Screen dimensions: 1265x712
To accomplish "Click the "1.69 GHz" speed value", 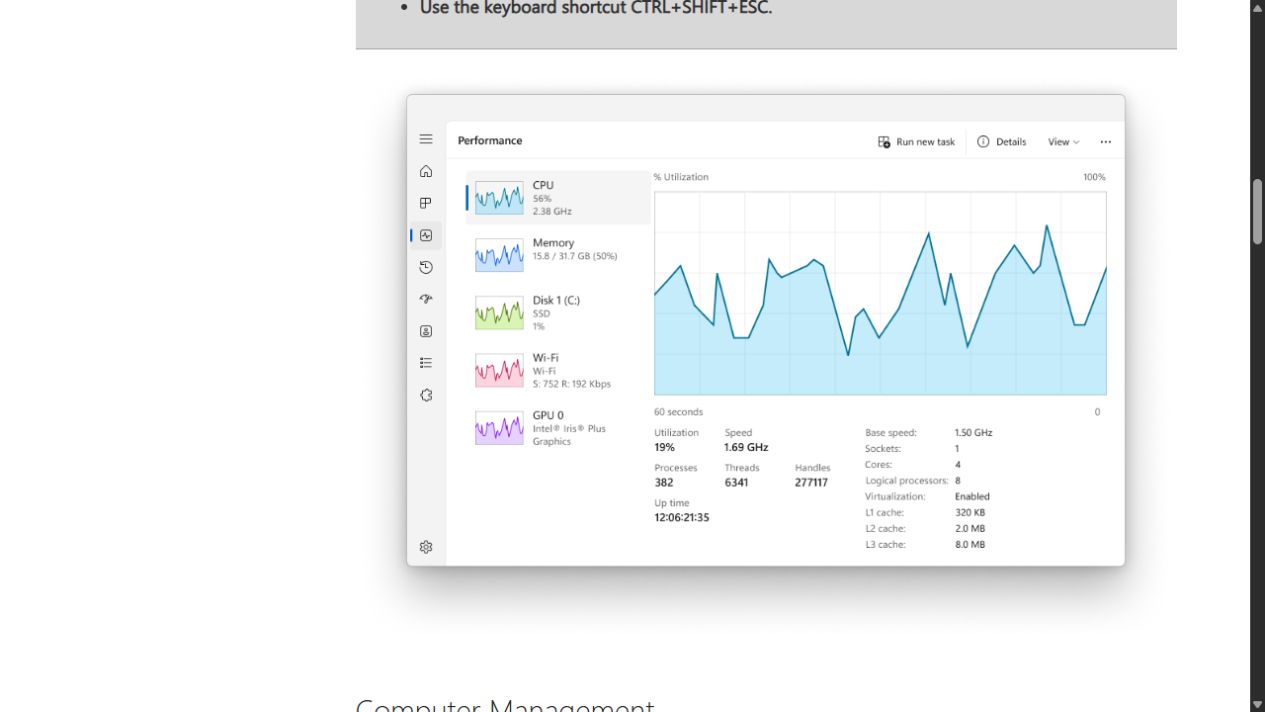I will pyautogui.click(x=746, y=448).
